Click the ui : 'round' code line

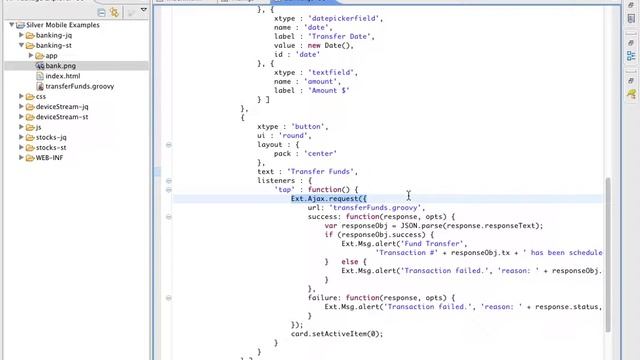pyautogui.click(x=284, y=136)
